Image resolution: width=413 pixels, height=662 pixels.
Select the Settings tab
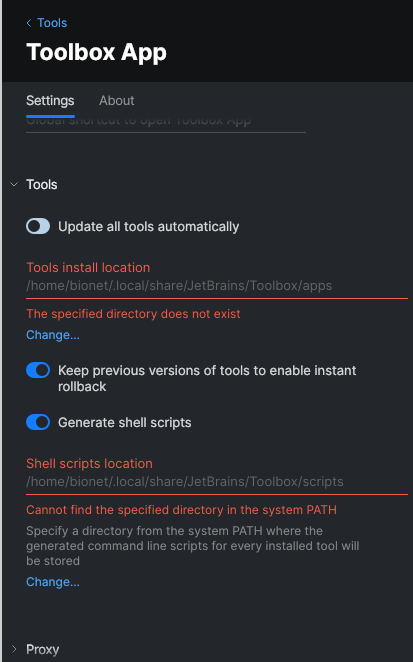point(50,100)
